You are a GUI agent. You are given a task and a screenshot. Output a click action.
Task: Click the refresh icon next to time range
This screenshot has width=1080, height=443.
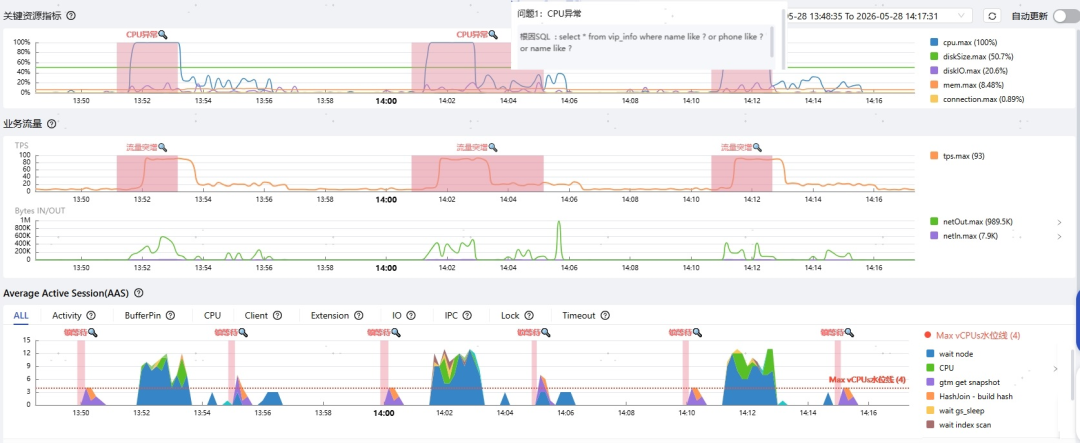992,16
